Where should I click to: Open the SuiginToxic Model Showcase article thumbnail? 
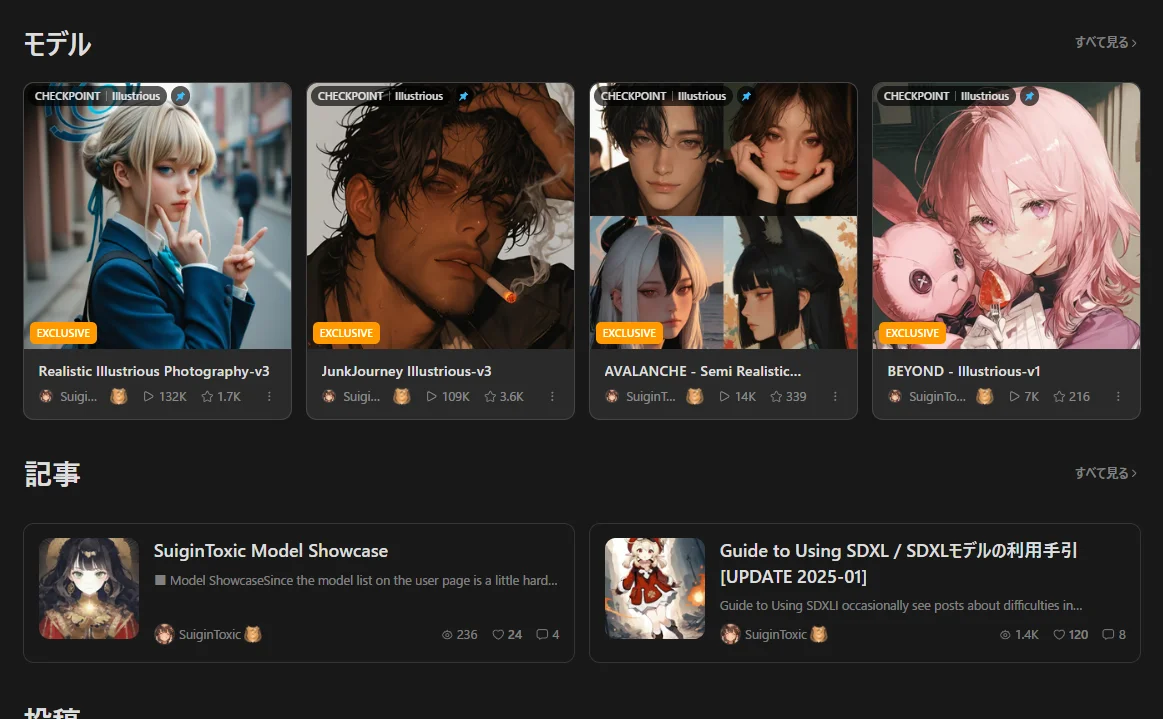[x=89, y=588]
